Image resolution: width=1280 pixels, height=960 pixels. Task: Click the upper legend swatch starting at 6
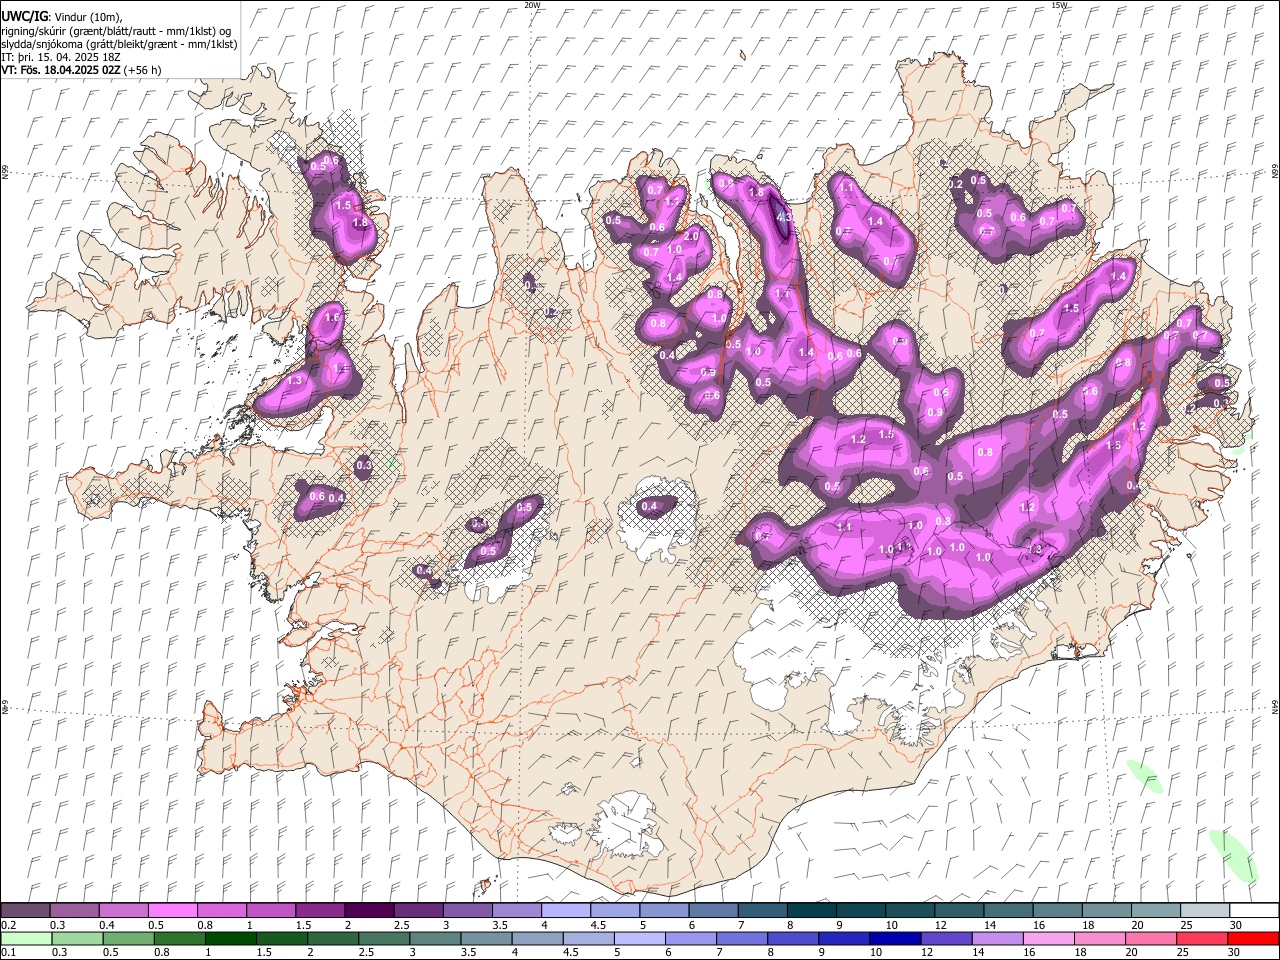coord(714,911)
